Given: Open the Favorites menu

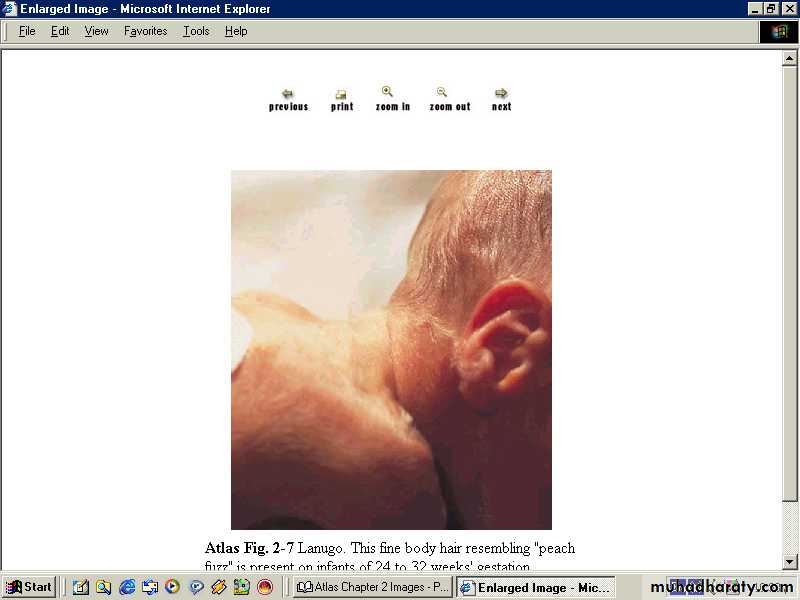Looking at the screenshot, I should click(x=145, y=31).
